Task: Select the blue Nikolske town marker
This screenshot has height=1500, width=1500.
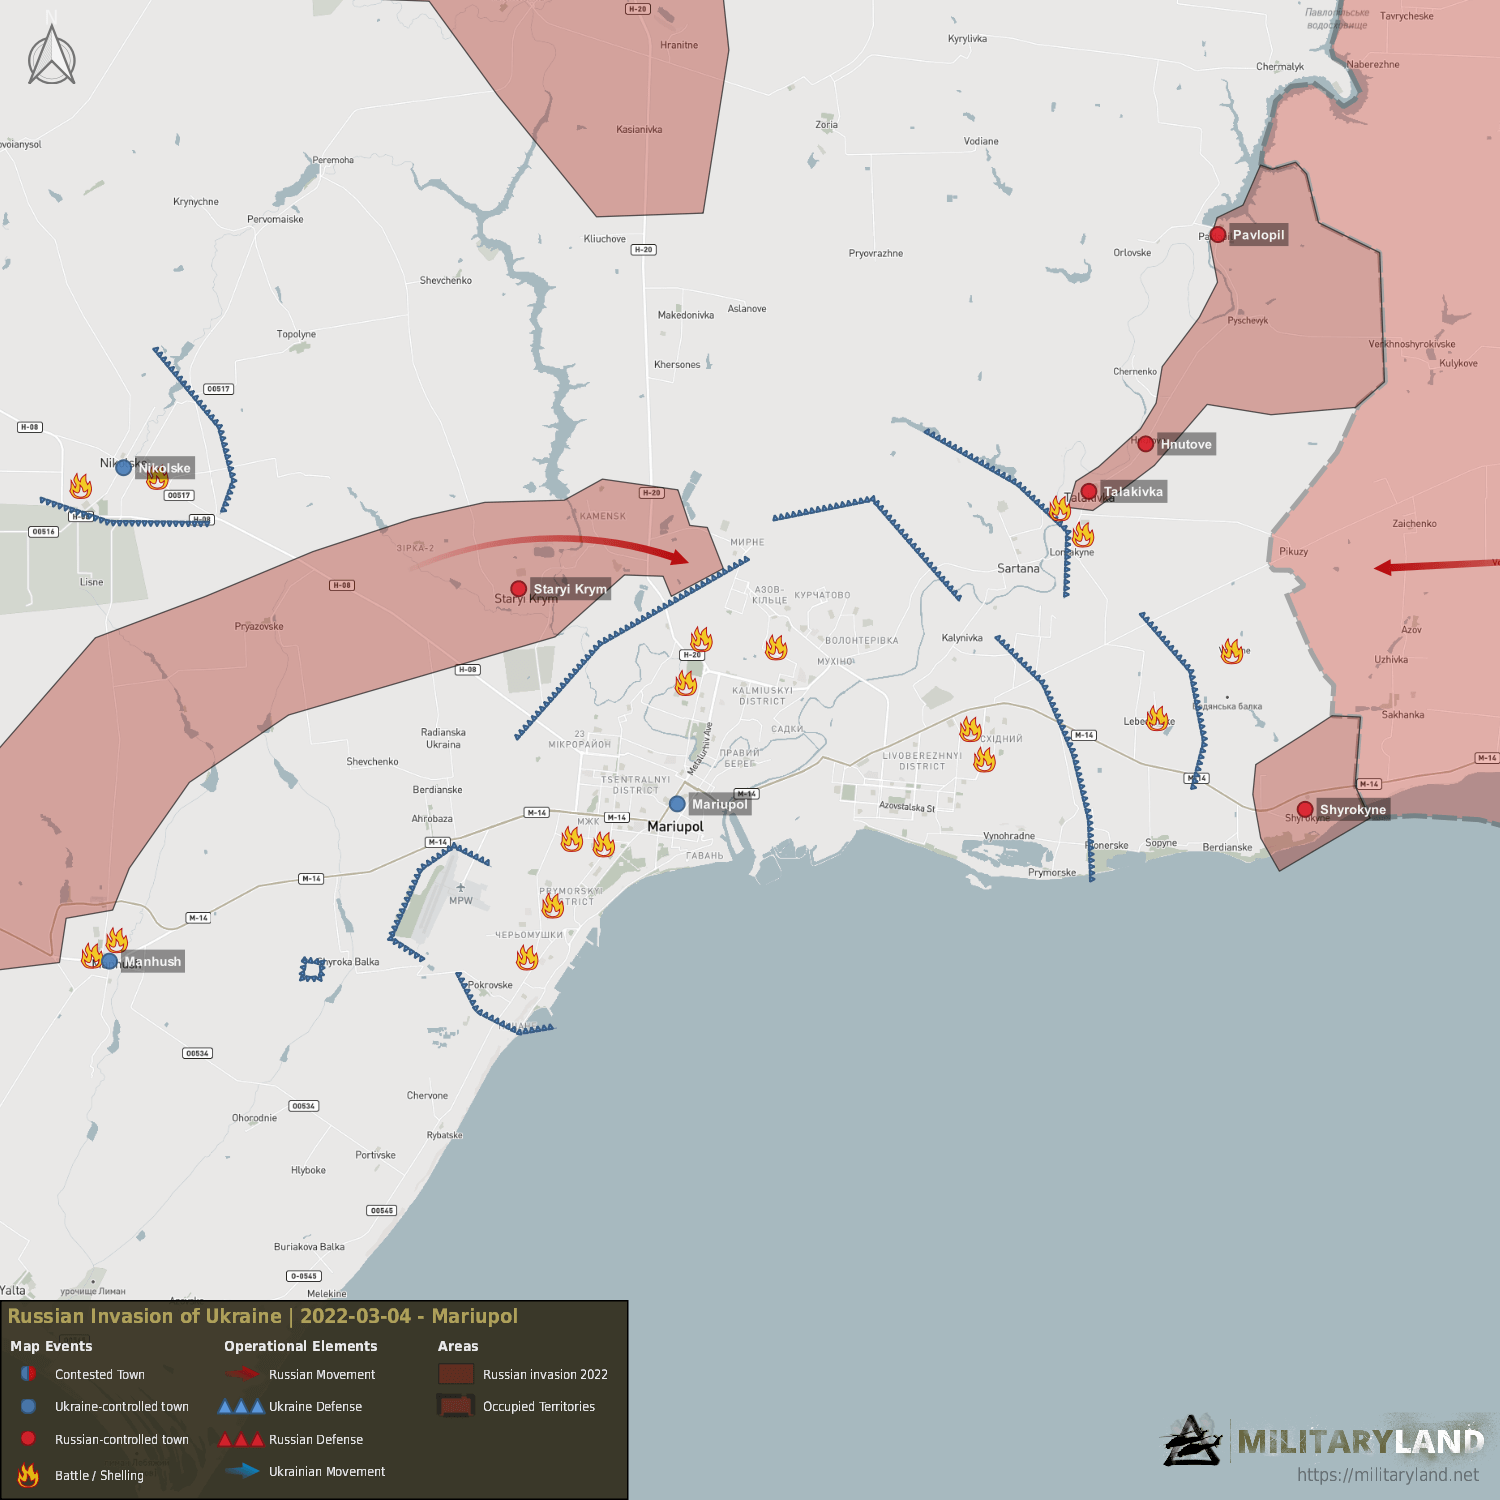Action: pos(123,467)
